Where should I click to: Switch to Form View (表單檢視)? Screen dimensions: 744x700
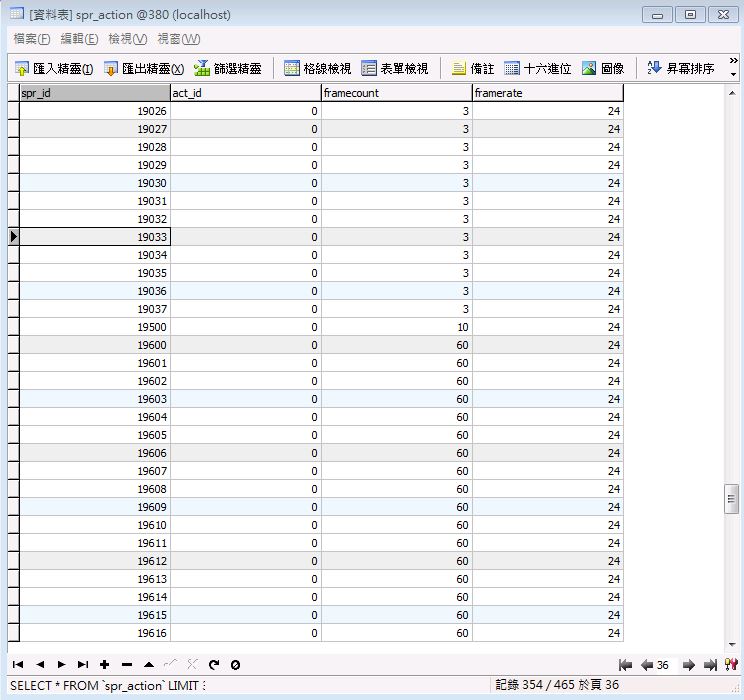pyautogui.click(x=395, y=69)
